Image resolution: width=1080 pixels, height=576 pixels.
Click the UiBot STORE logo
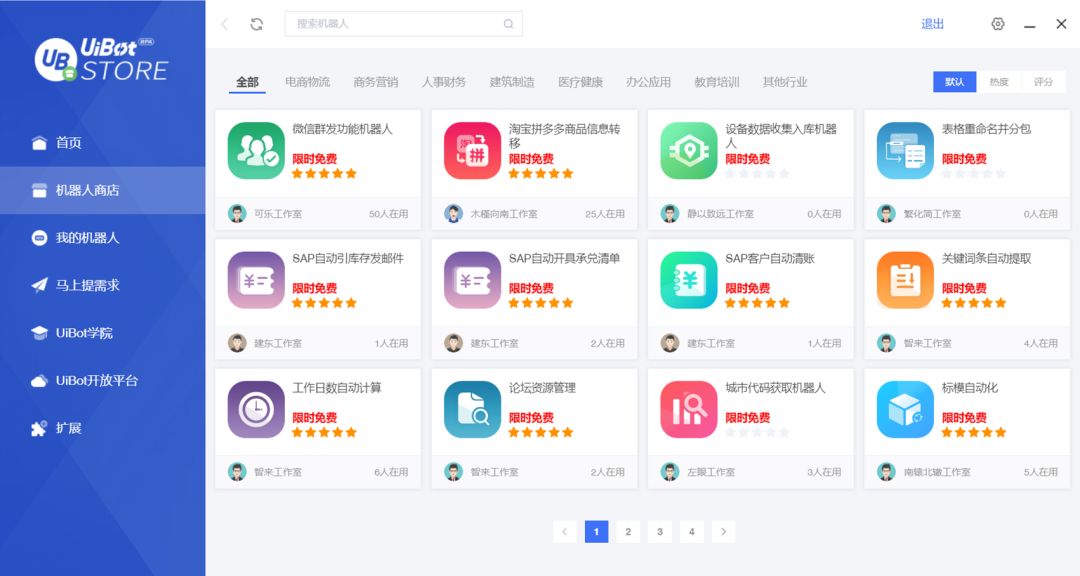(x=101, y=59)
